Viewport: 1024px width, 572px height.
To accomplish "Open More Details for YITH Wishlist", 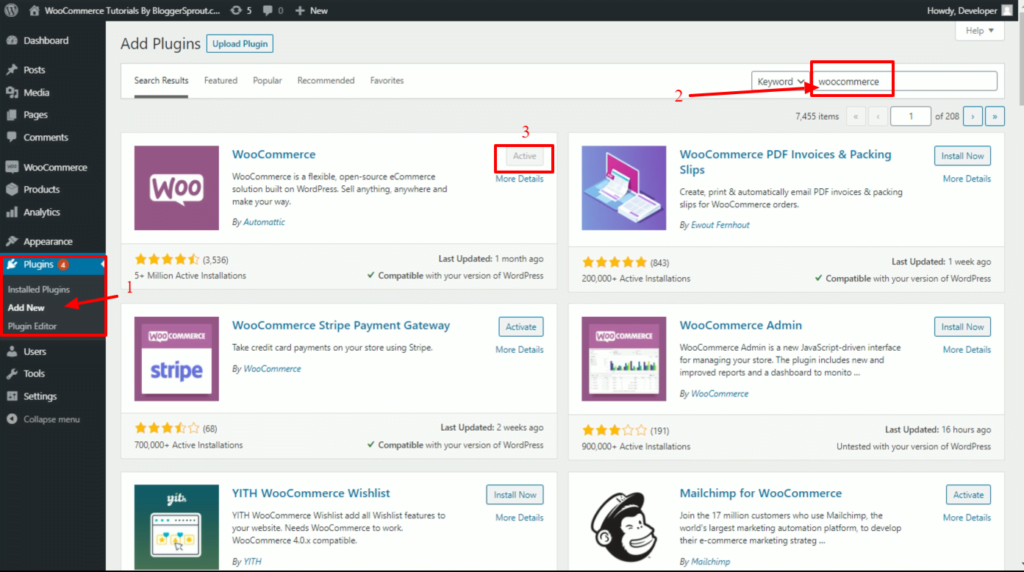I will (519, 517).
